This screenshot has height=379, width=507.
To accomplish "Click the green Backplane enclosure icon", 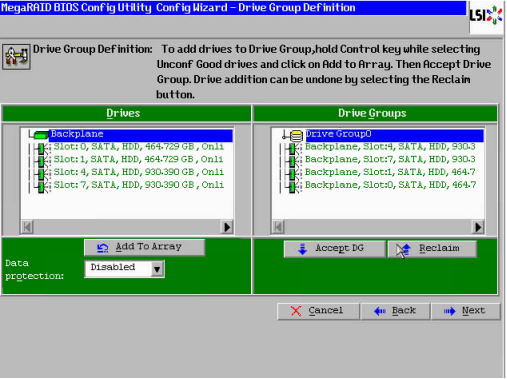I will pyautogui.click(x=41, y=134).
